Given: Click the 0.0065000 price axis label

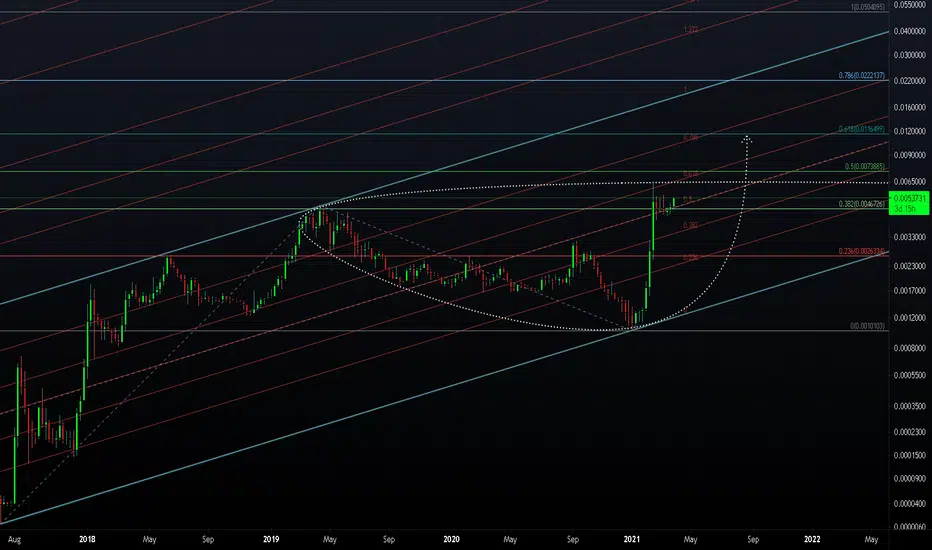Looking at the screenshot, I should pos(910,181).
